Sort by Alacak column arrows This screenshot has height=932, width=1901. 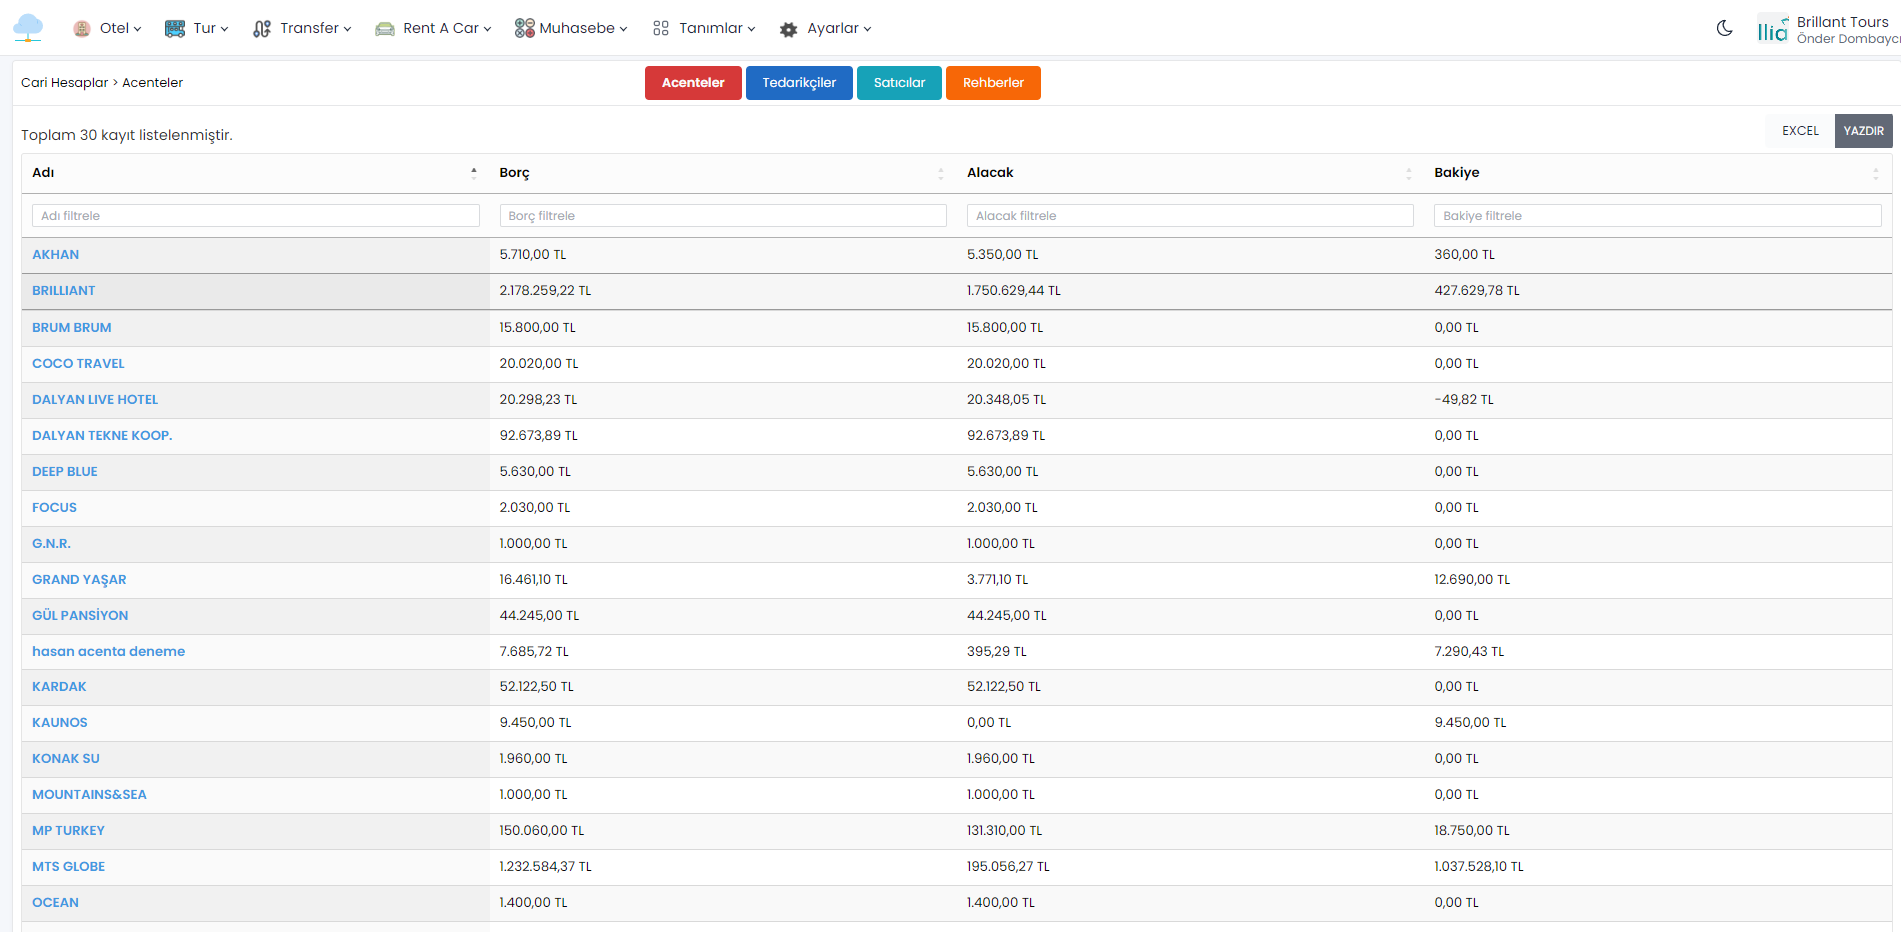point(1408,173)
